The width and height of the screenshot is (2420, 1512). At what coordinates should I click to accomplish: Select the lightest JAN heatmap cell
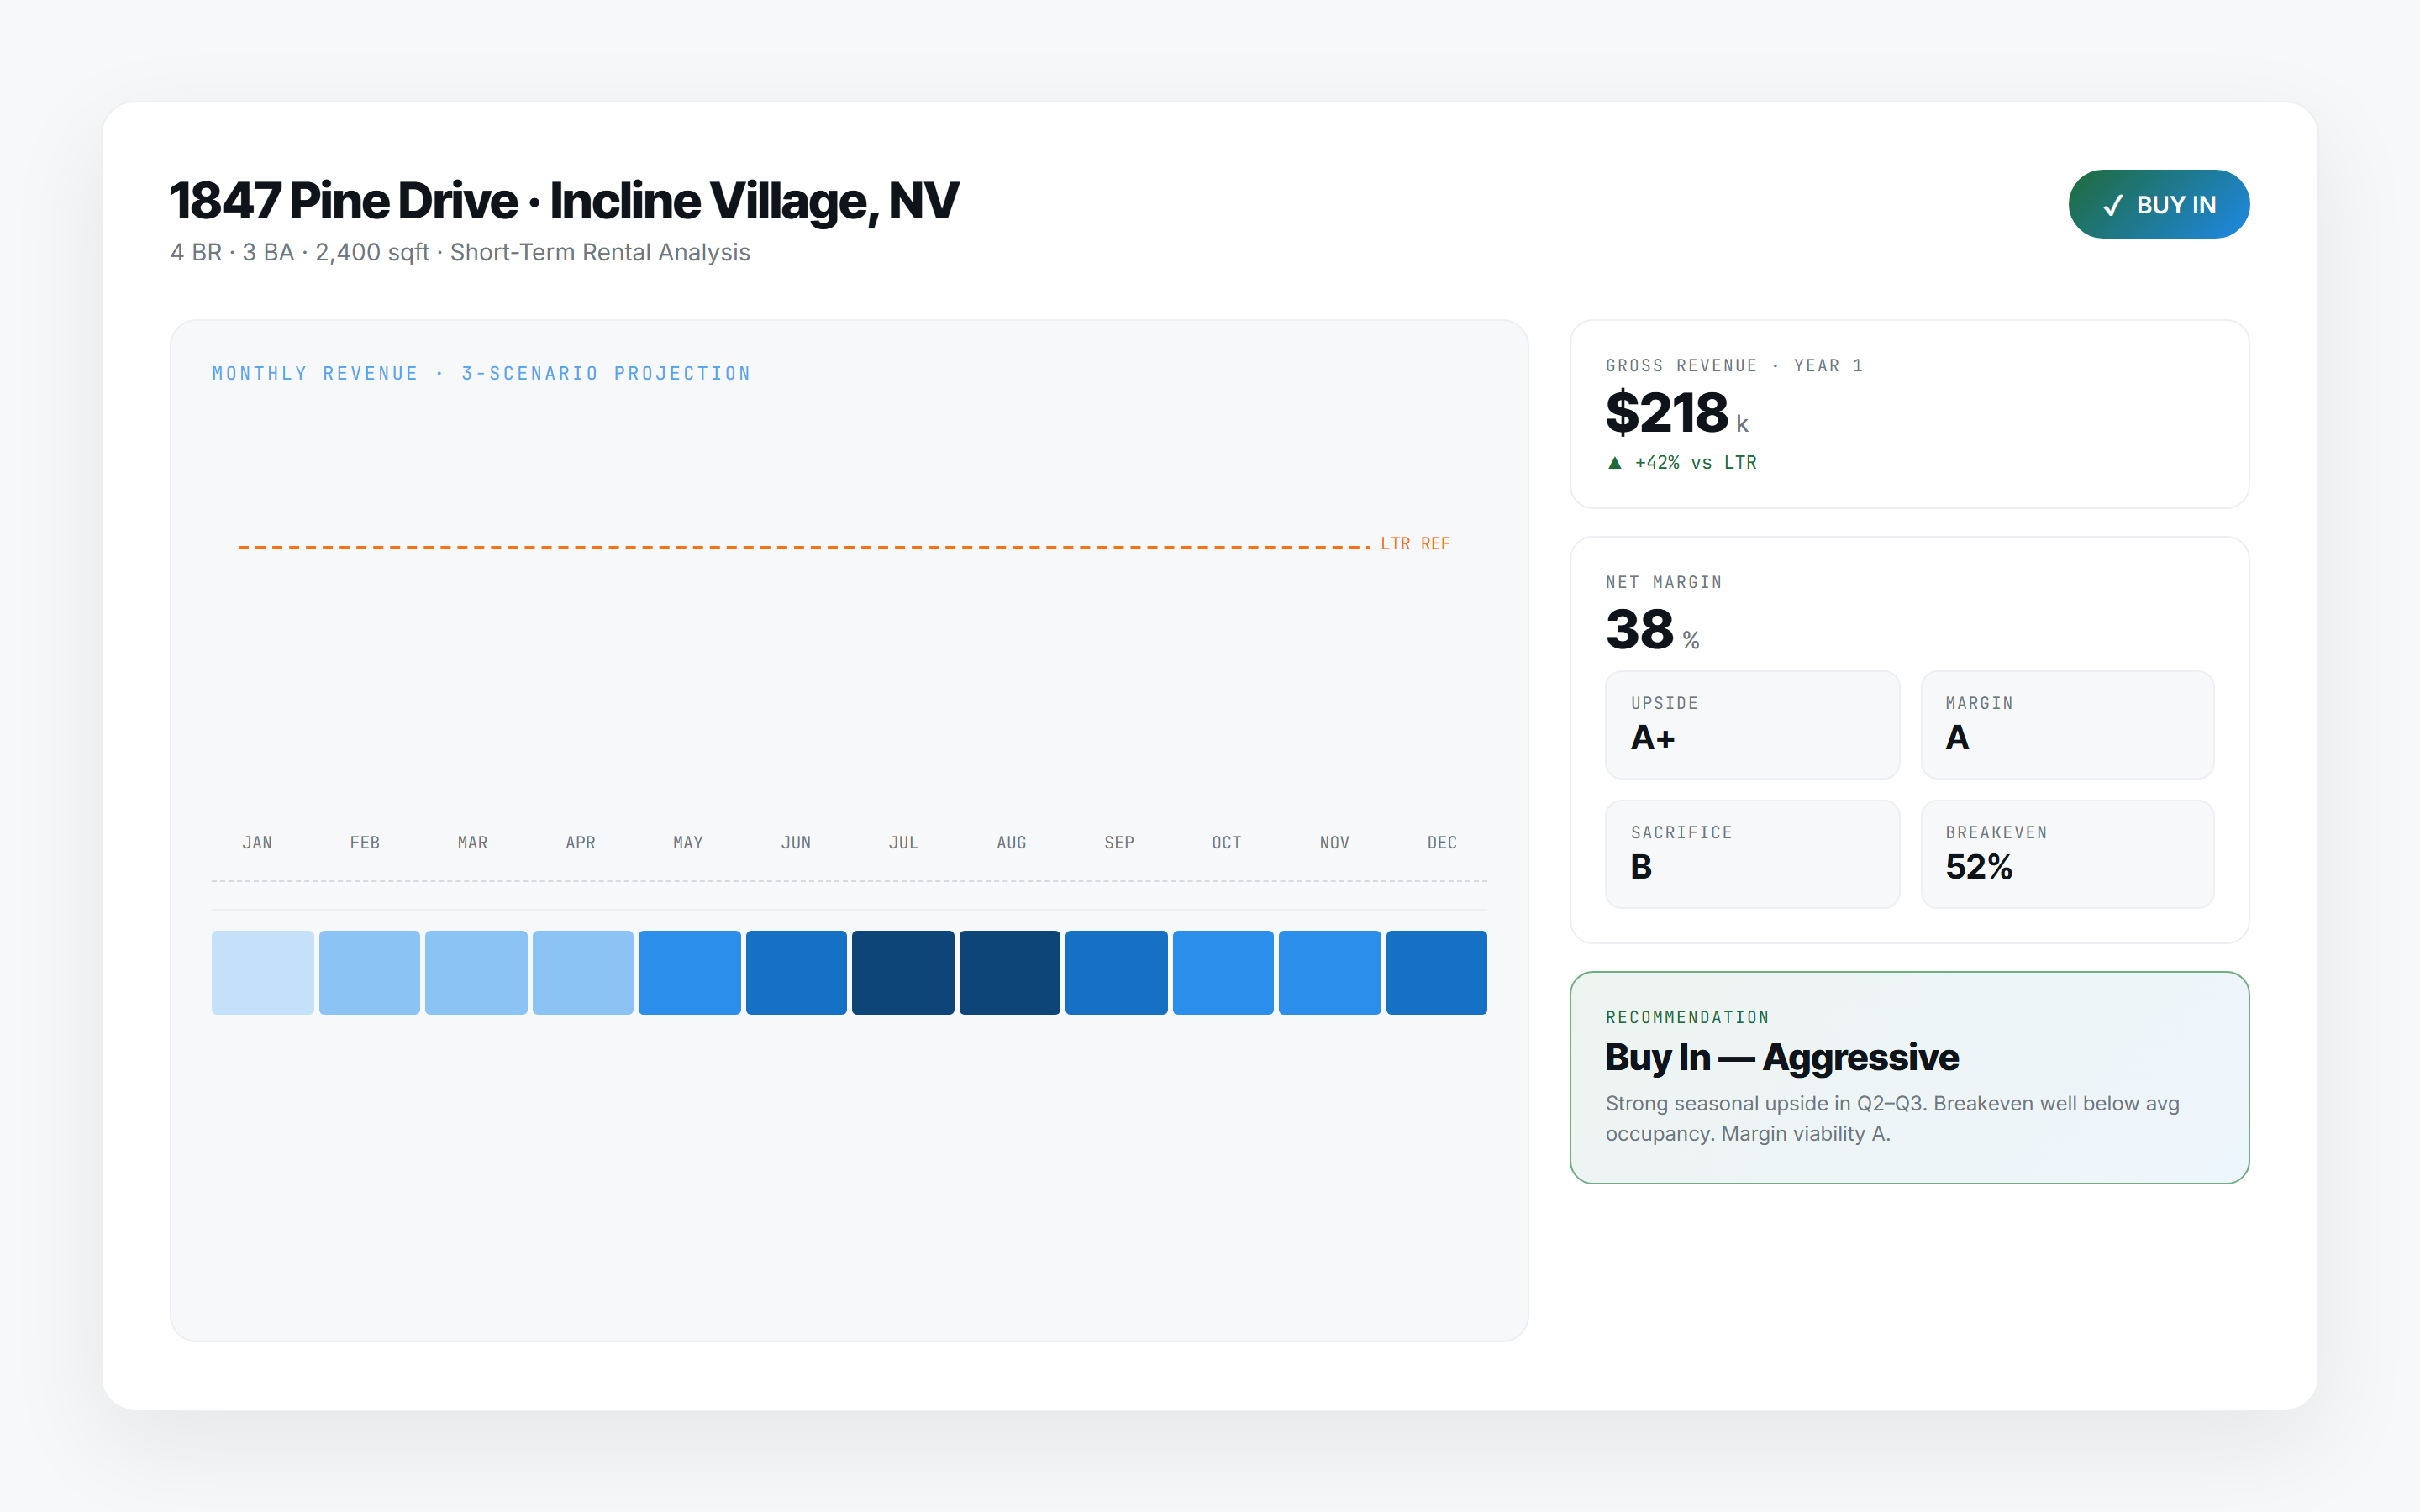click(261, 971)
